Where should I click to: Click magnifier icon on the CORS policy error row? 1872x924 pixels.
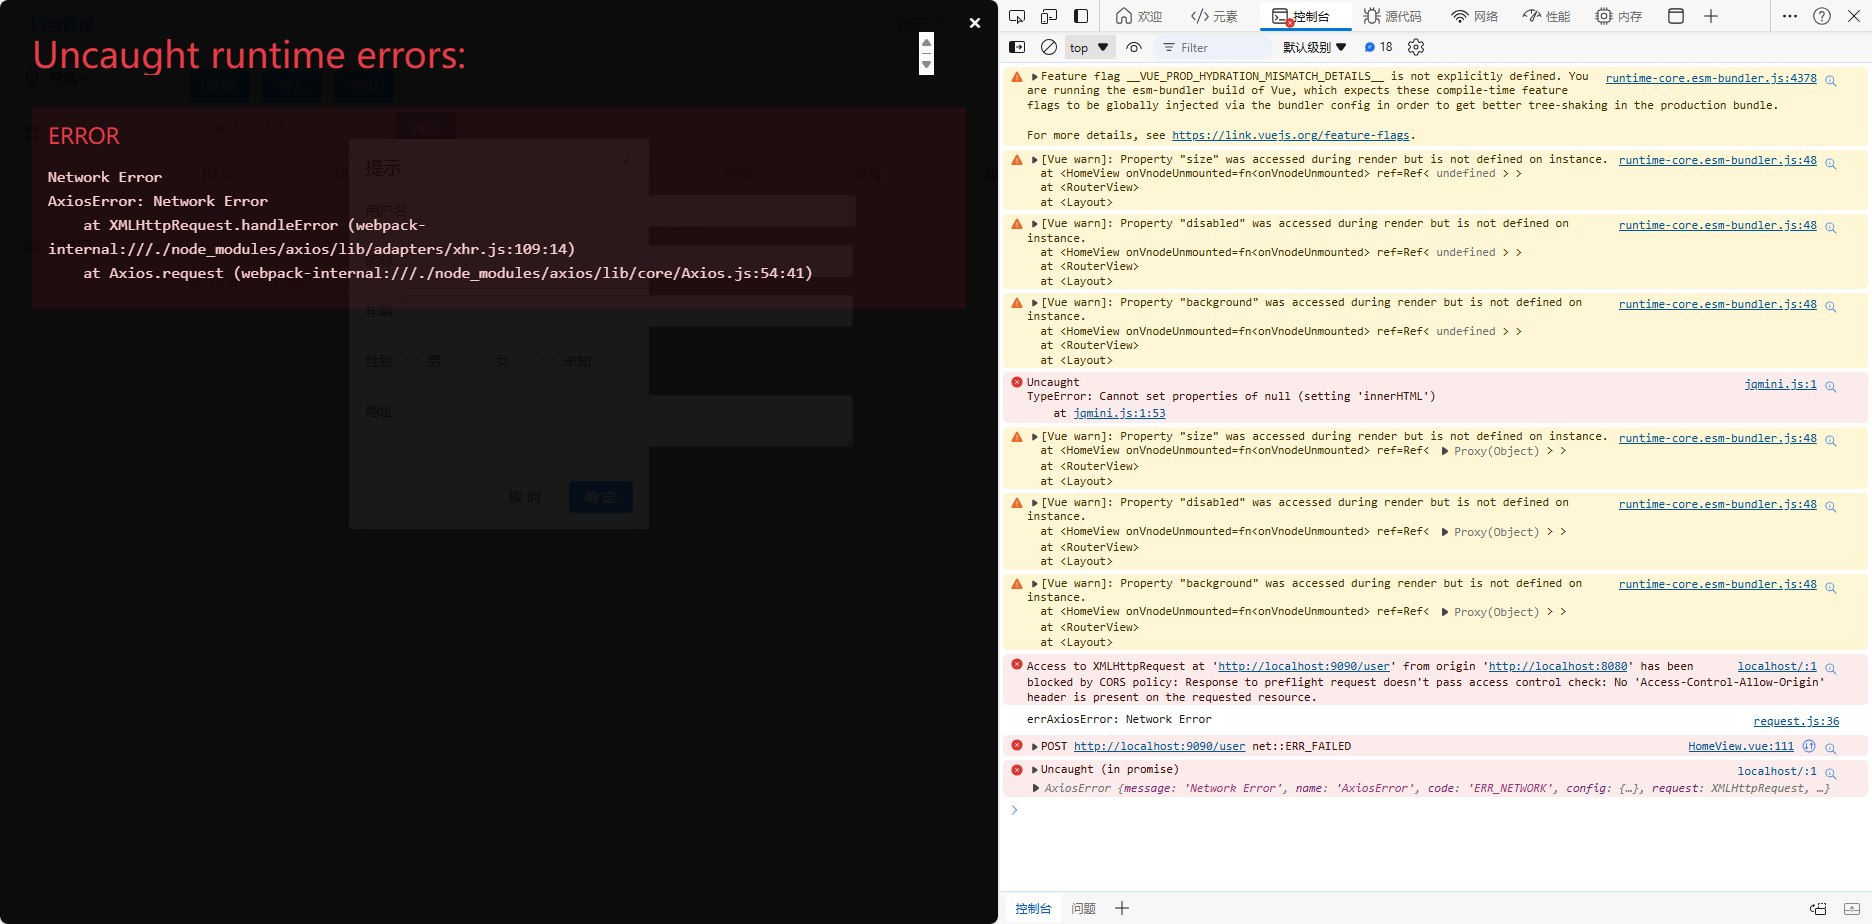click(1831, 668)
